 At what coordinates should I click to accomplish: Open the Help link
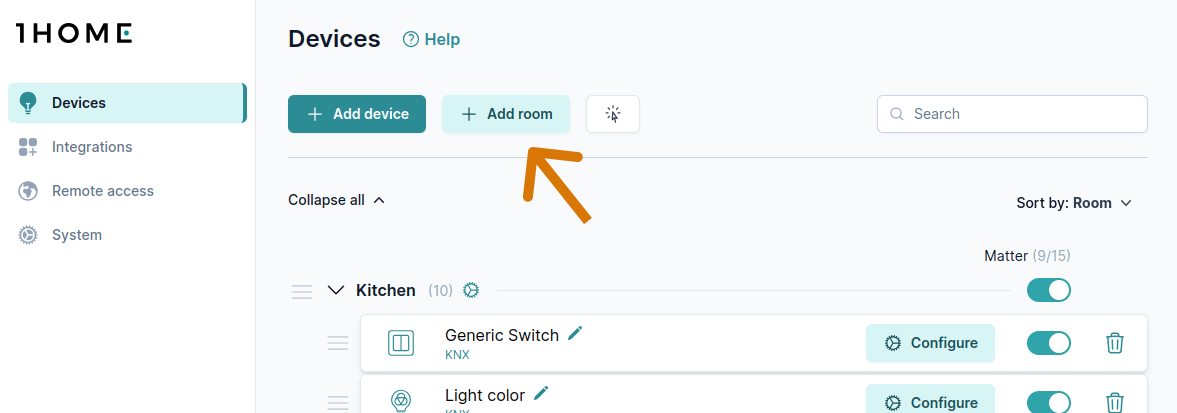[x=431, y=40]
